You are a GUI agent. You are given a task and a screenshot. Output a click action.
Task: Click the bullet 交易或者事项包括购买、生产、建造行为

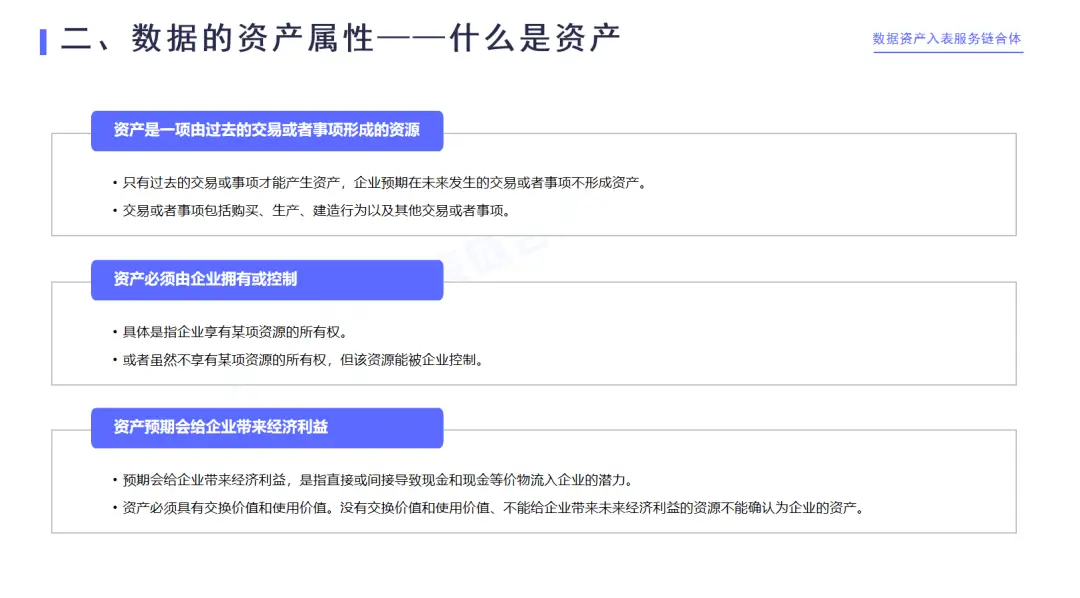[x=312, y=211]
